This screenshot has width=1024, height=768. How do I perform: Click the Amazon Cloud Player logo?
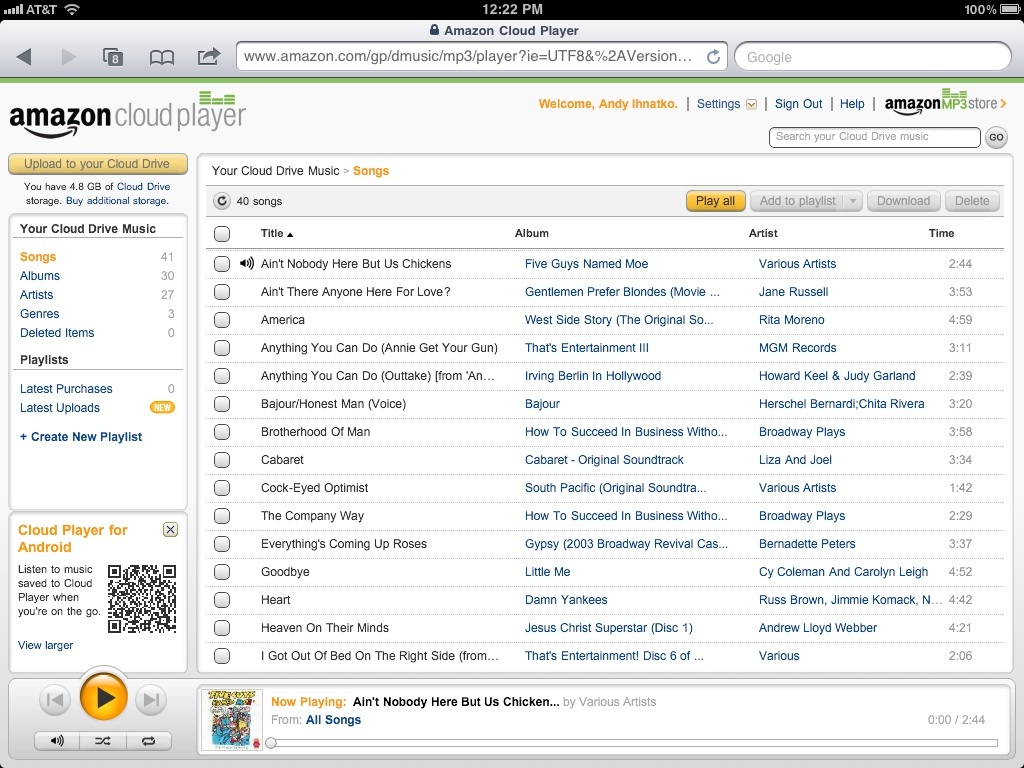(x=127, y=115)
